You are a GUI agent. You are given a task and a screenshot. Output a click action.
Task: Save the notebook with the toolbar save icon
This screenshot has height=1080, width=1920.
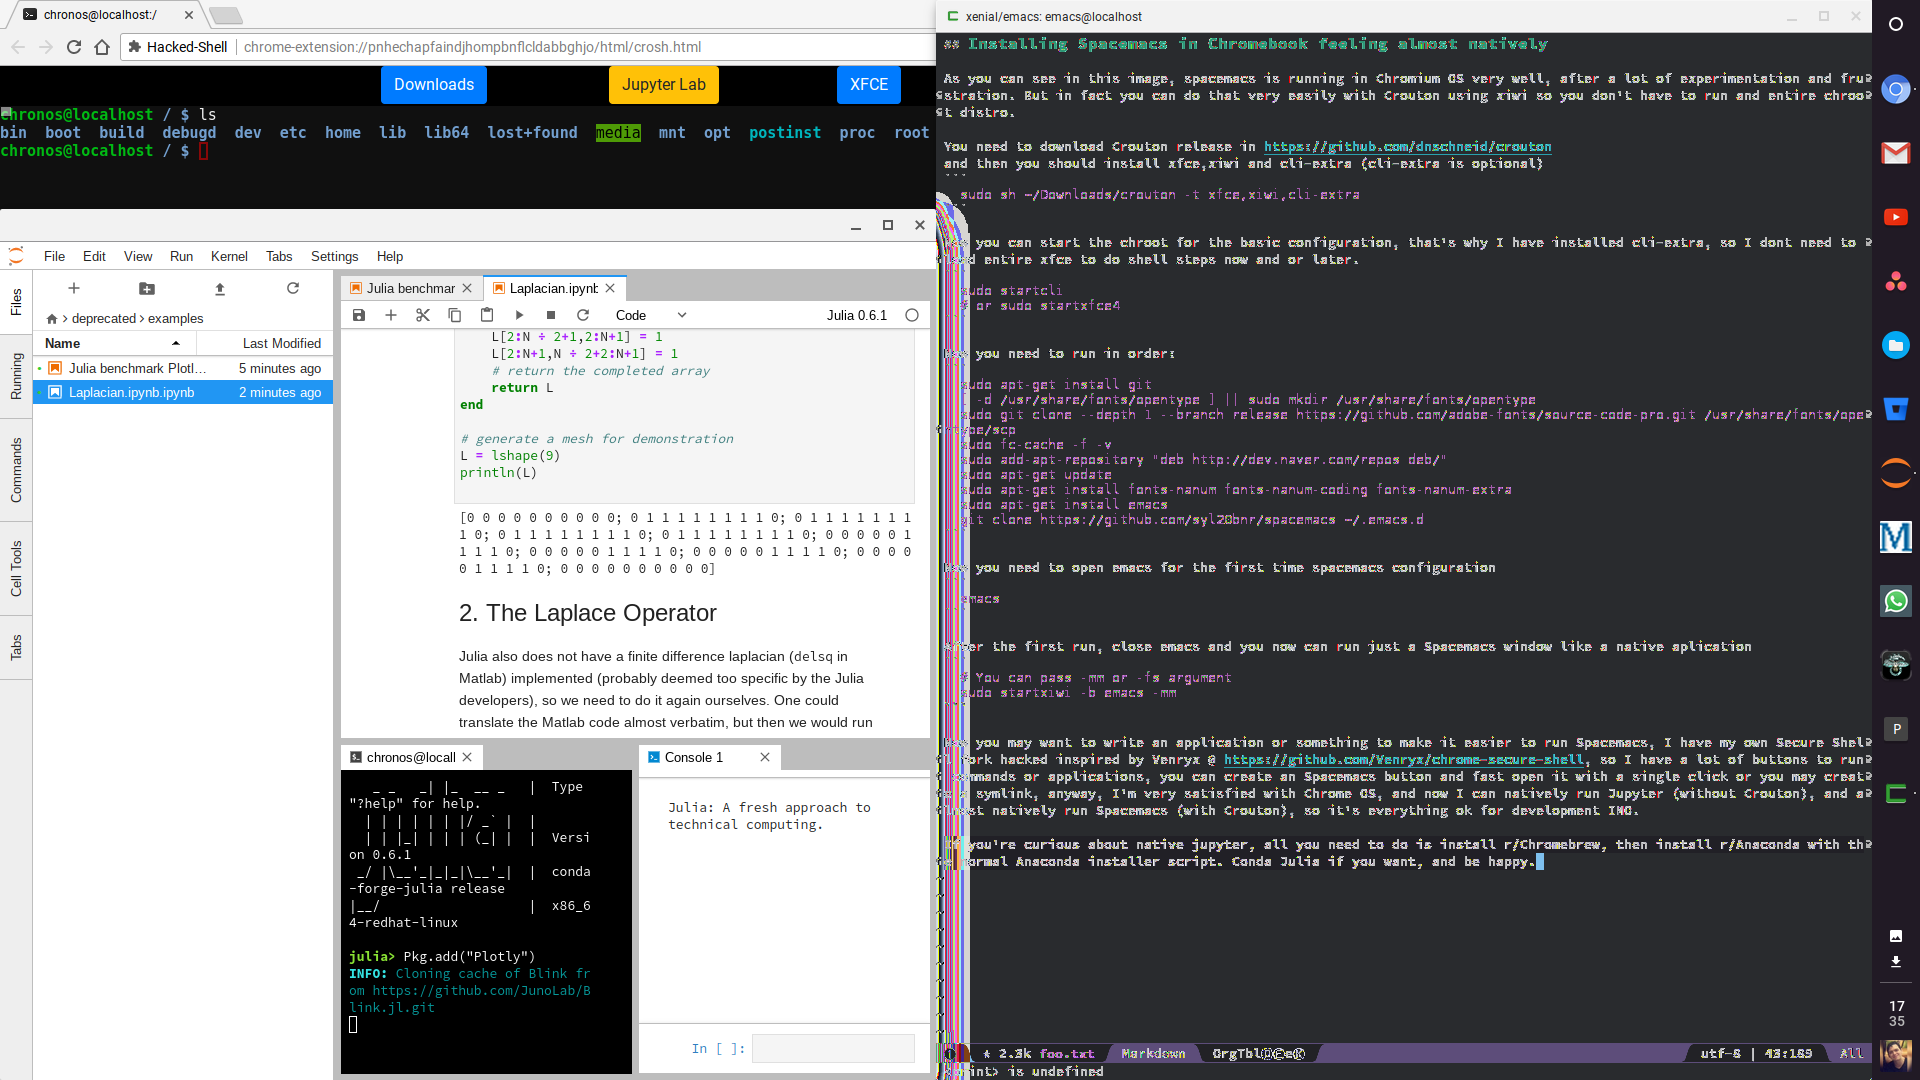point(359,315)
